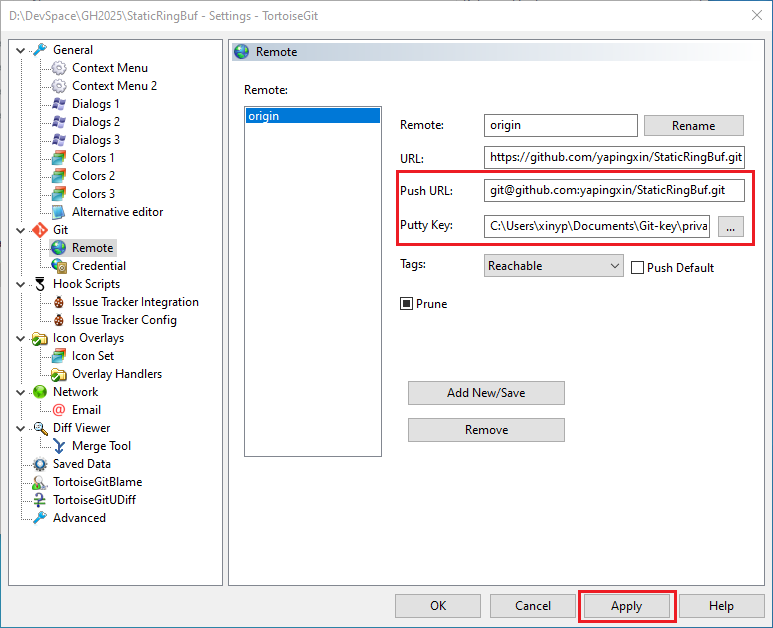Click the Email @ icon
Image resolution: width=773 pixels, height=628 pixels.
(59, 410)
